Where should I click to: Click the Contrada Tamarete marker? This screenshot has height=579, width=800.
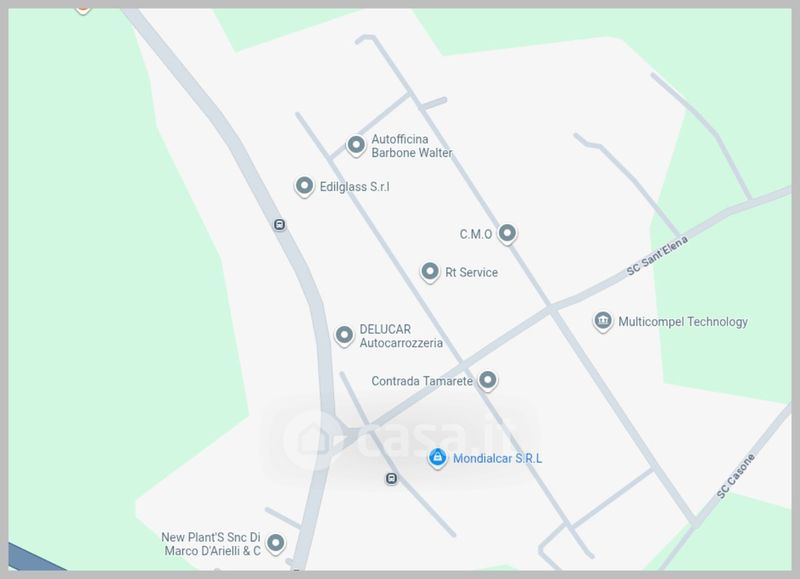[x=488, y=381]
